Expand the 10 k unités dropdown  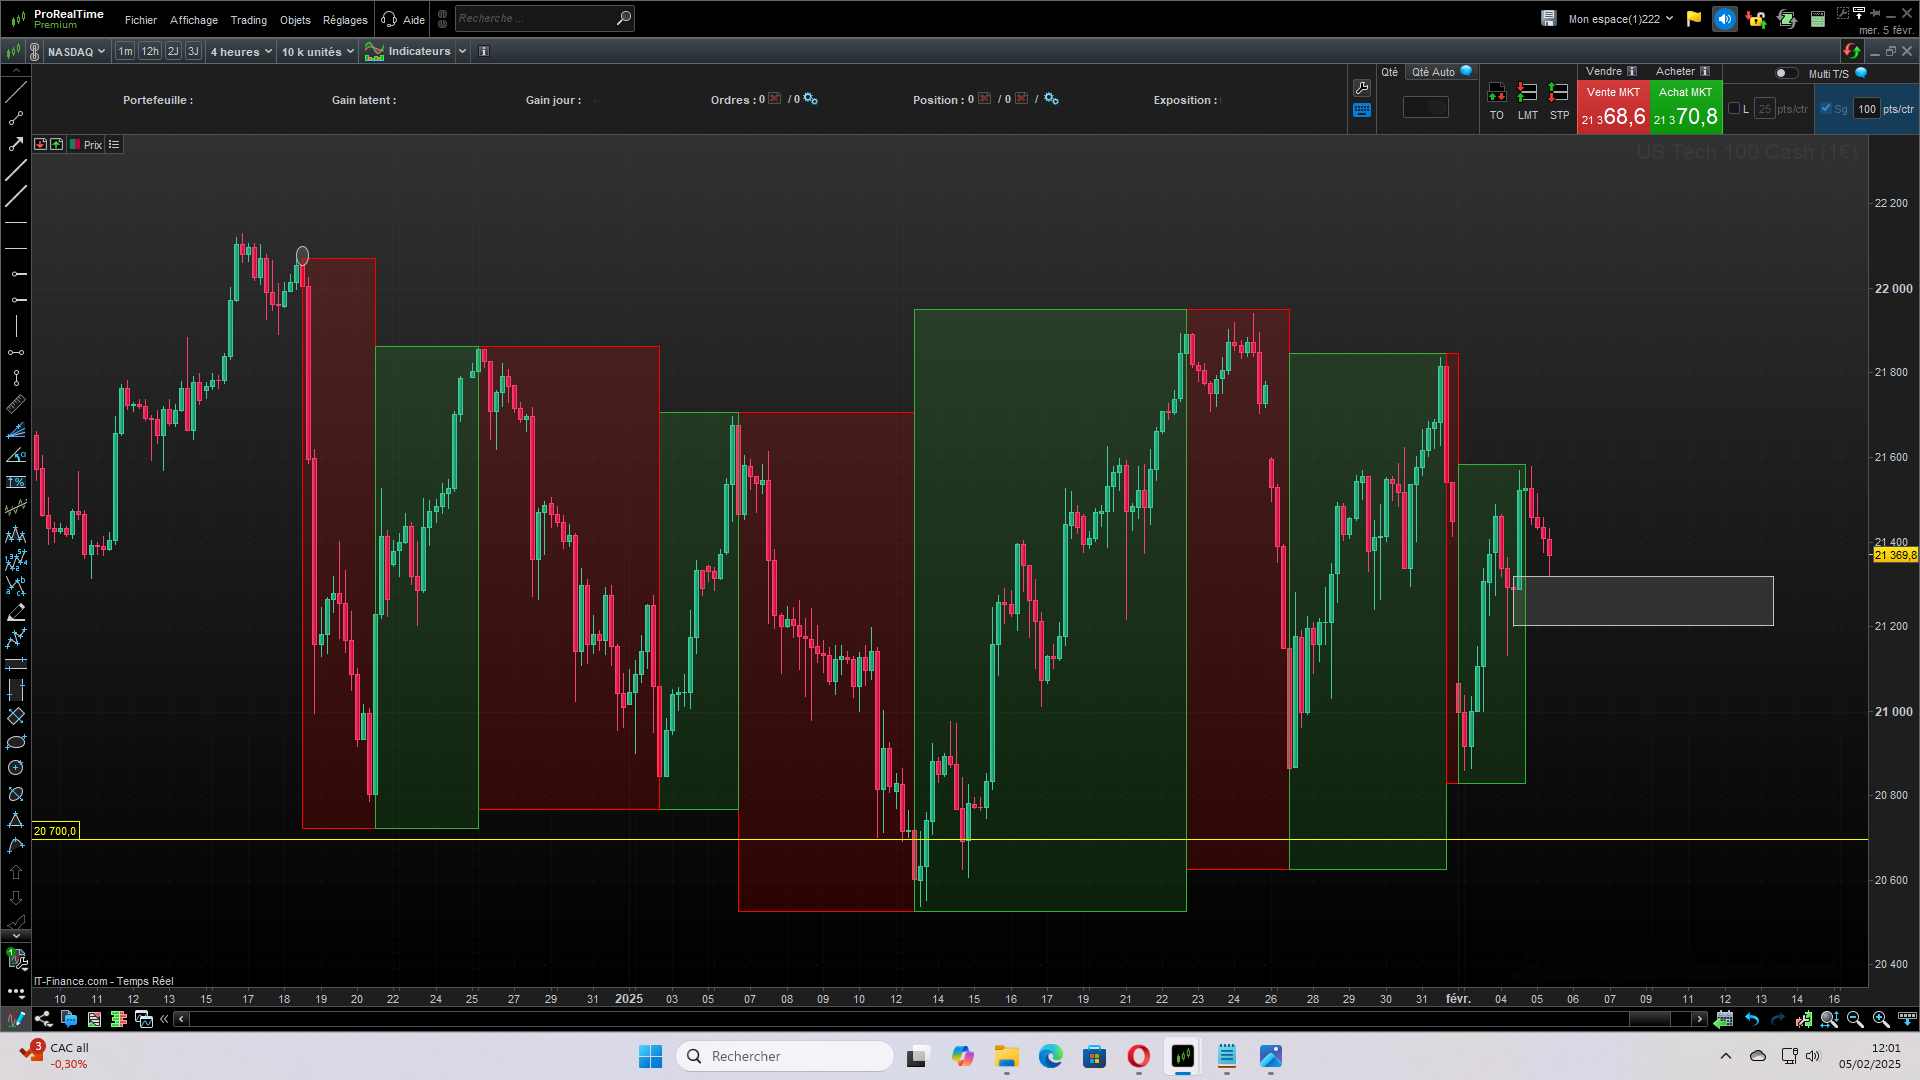318,52
